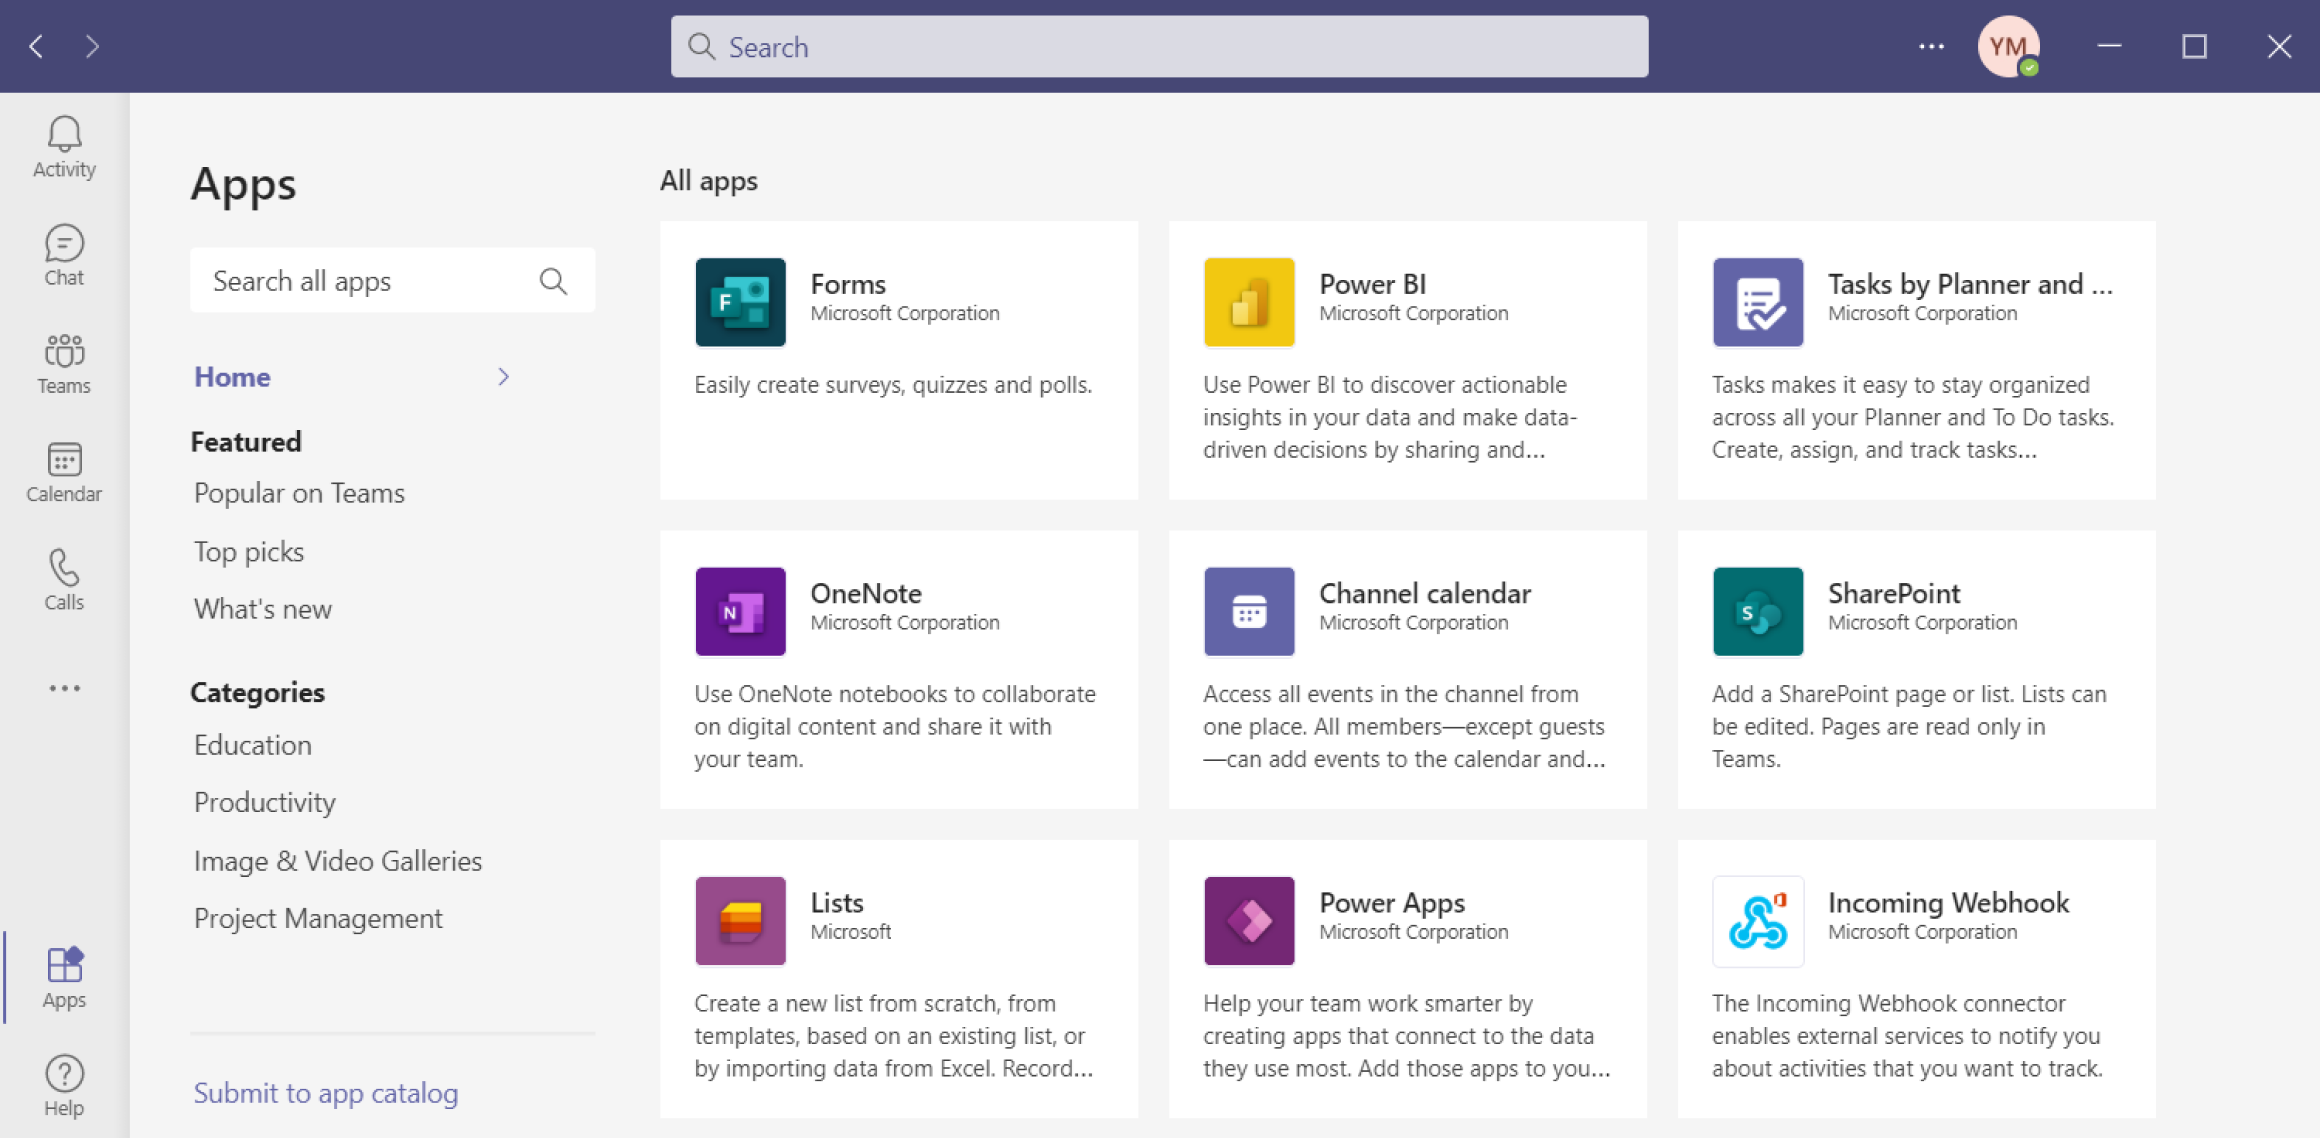
Task: Open more apps ellipsis in sidebar
Action: [x=64, y=688]
